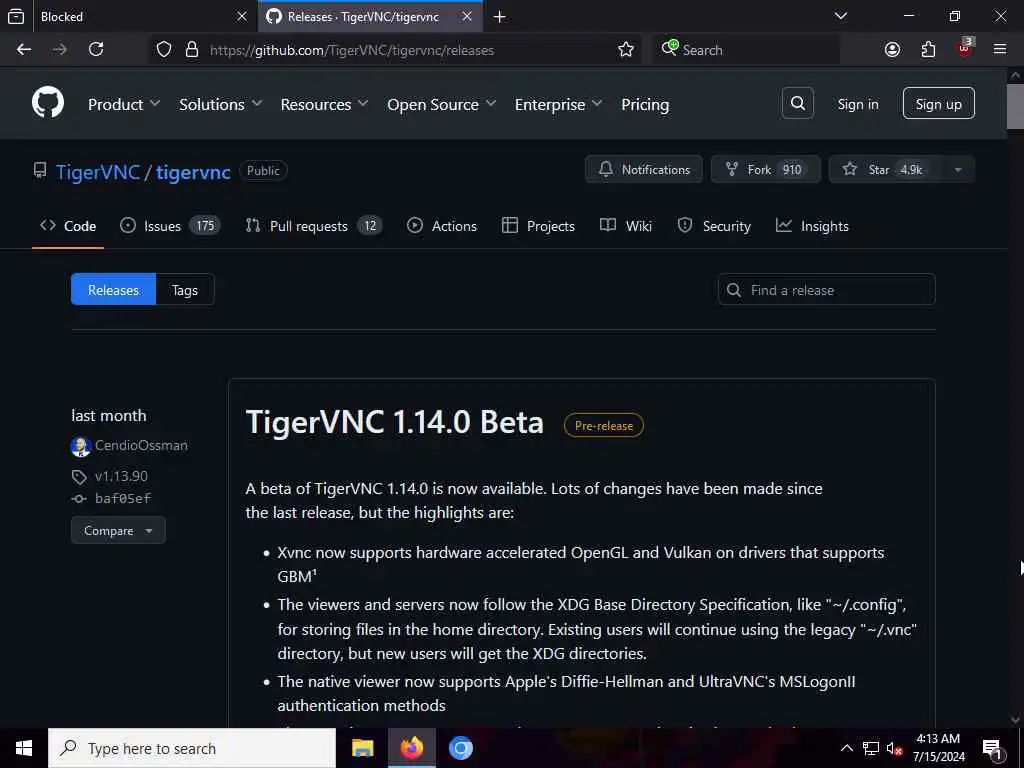Expand the Product menu
Screen dimensions: 1024x768
[x=124, y=104]
